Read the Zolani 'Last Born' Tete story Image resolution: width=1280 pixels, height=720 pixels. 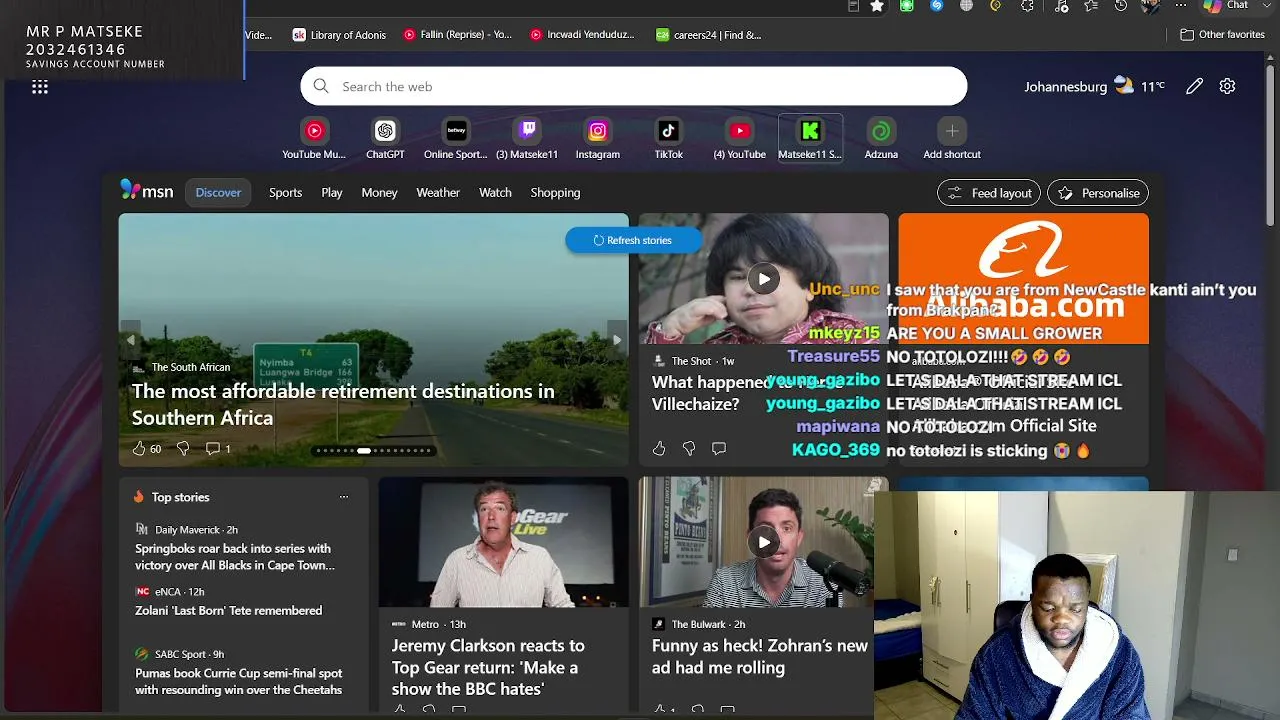click(229, 611)
